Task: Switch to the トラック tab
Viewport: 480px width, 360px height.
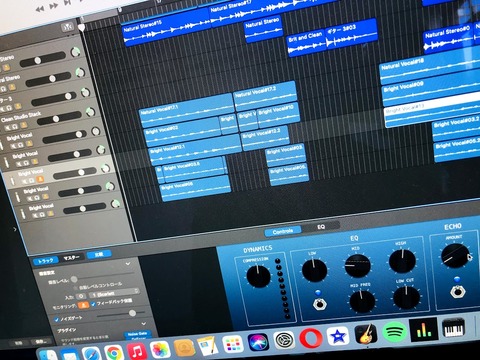Action: pyautogui.click(x=46, y=261)
